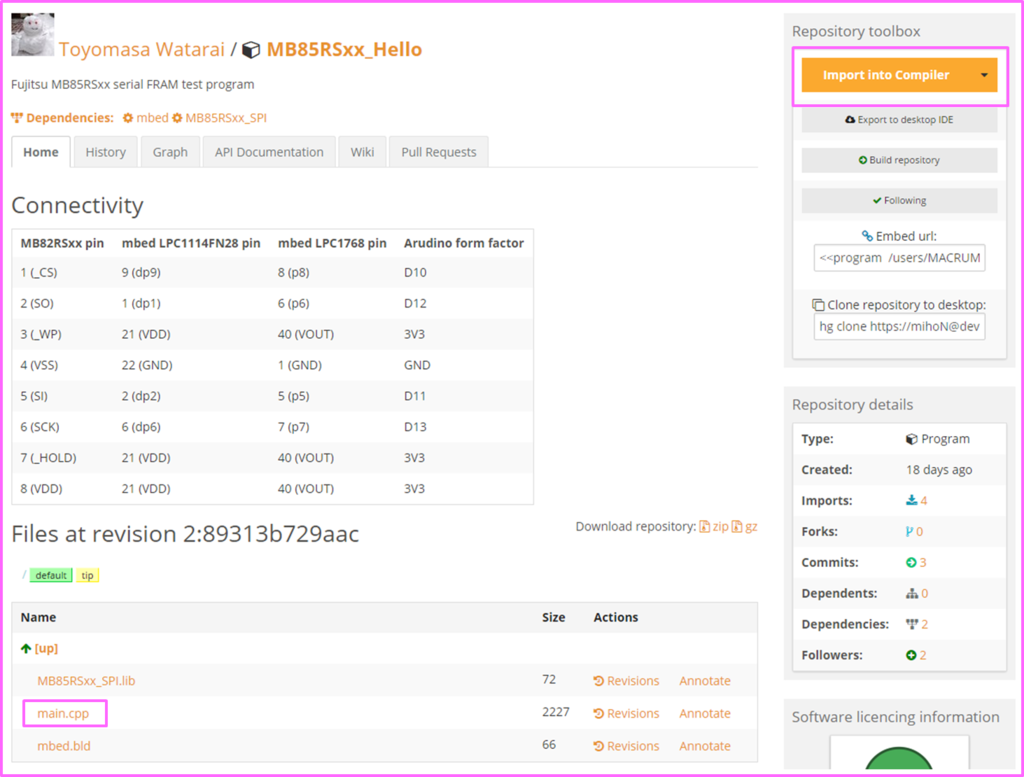Viewport: 1024px width, 777px height.
Task: Download the repository as zip
Action: click(x=720, y=527)
